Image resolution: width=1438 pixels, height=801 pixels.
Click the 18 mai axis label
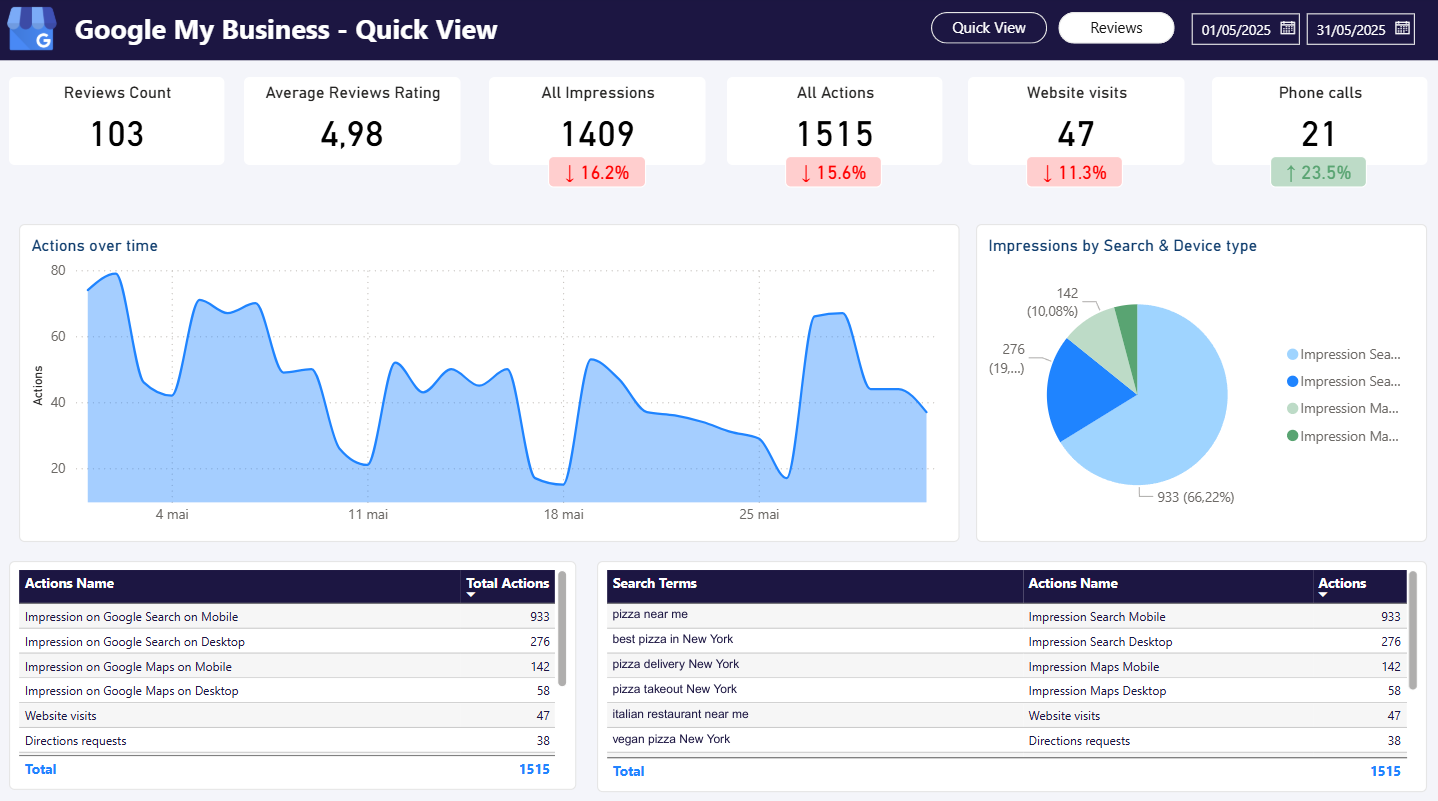564,514
